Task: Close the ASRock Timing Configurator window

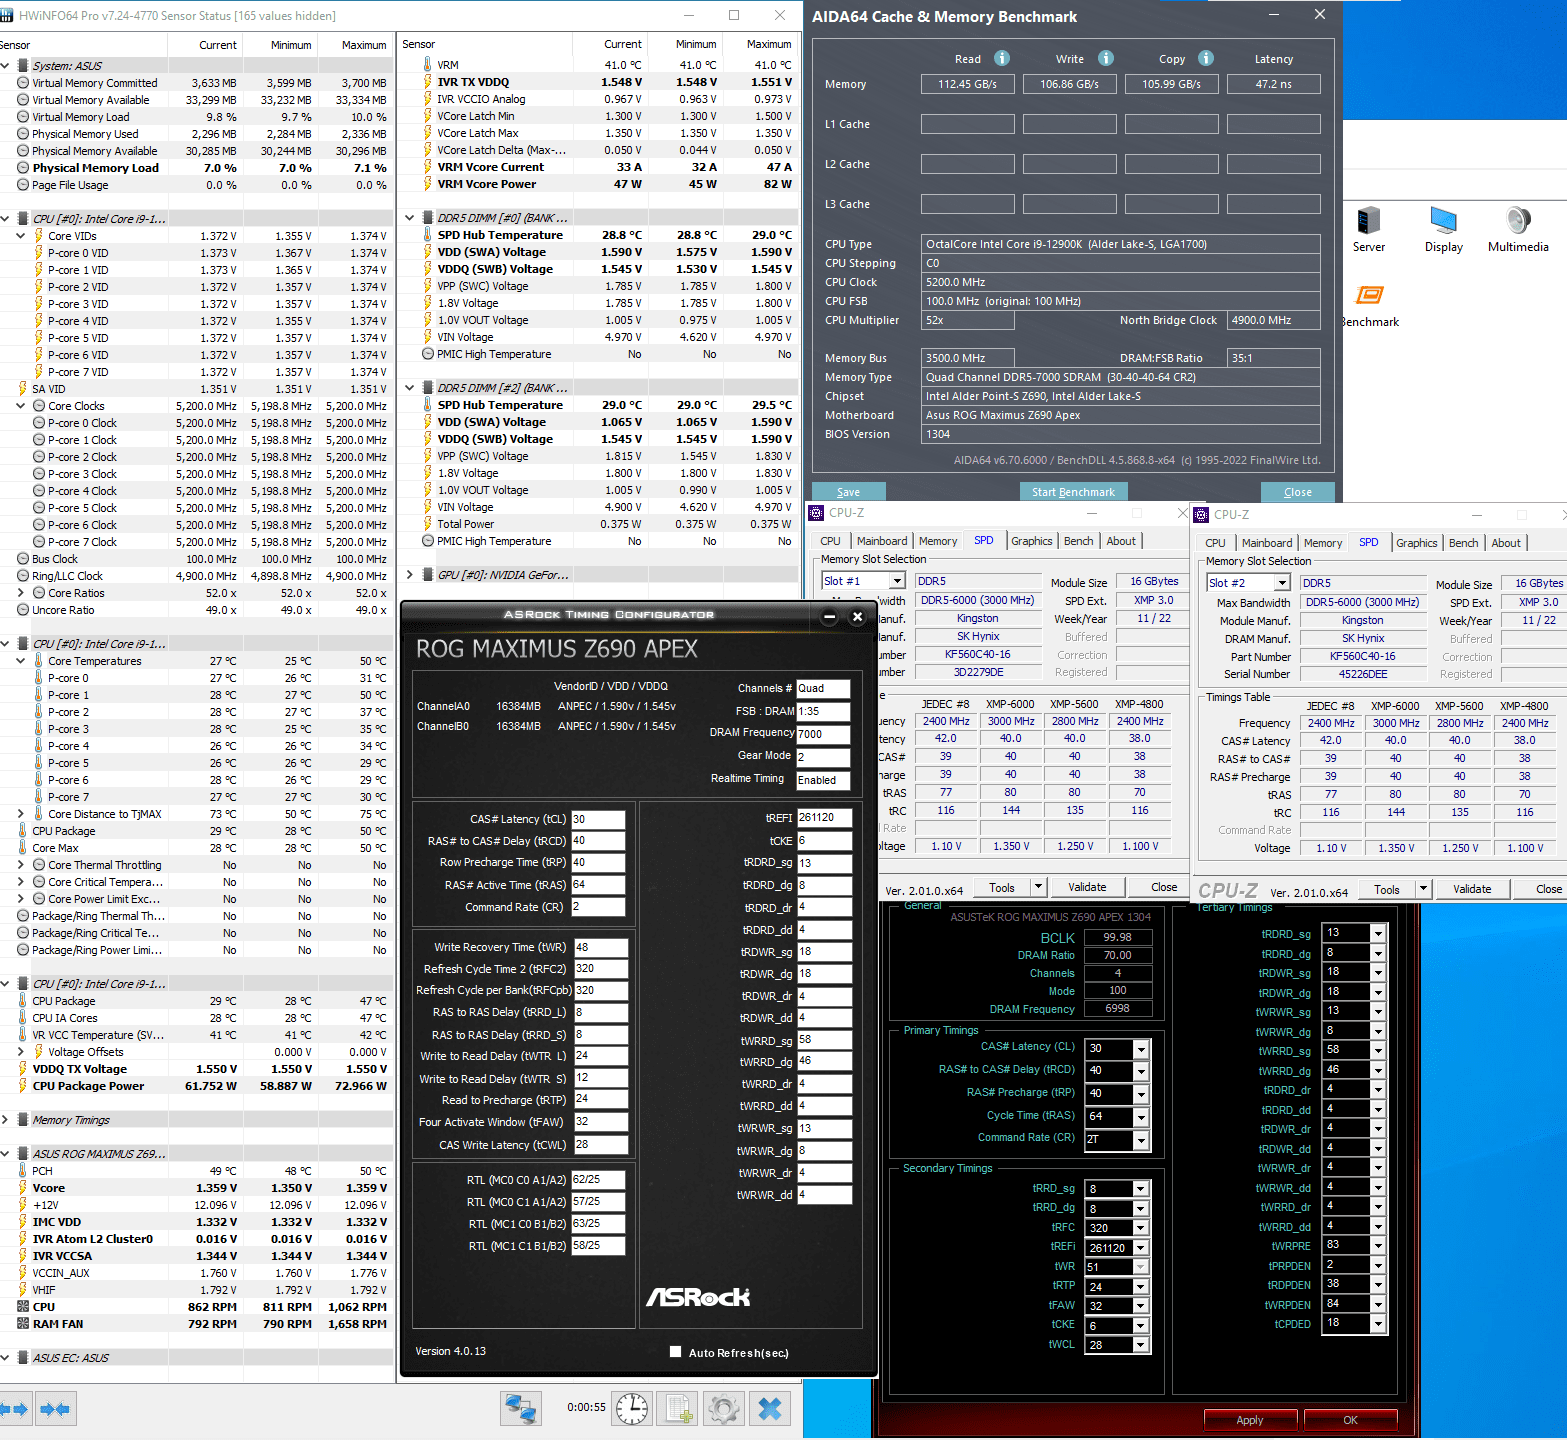Action: click(857, 617)
